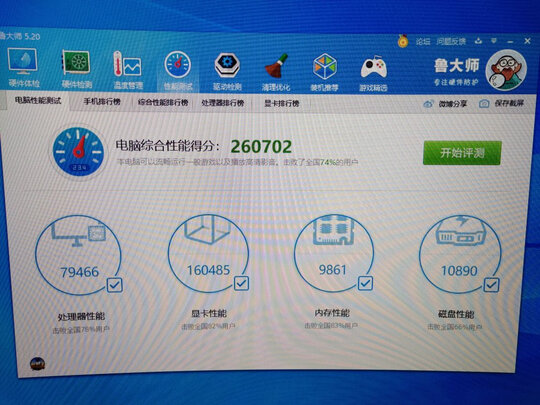Click the graphics score 160485
Screen dimensions: 540x405
point(208,270)
